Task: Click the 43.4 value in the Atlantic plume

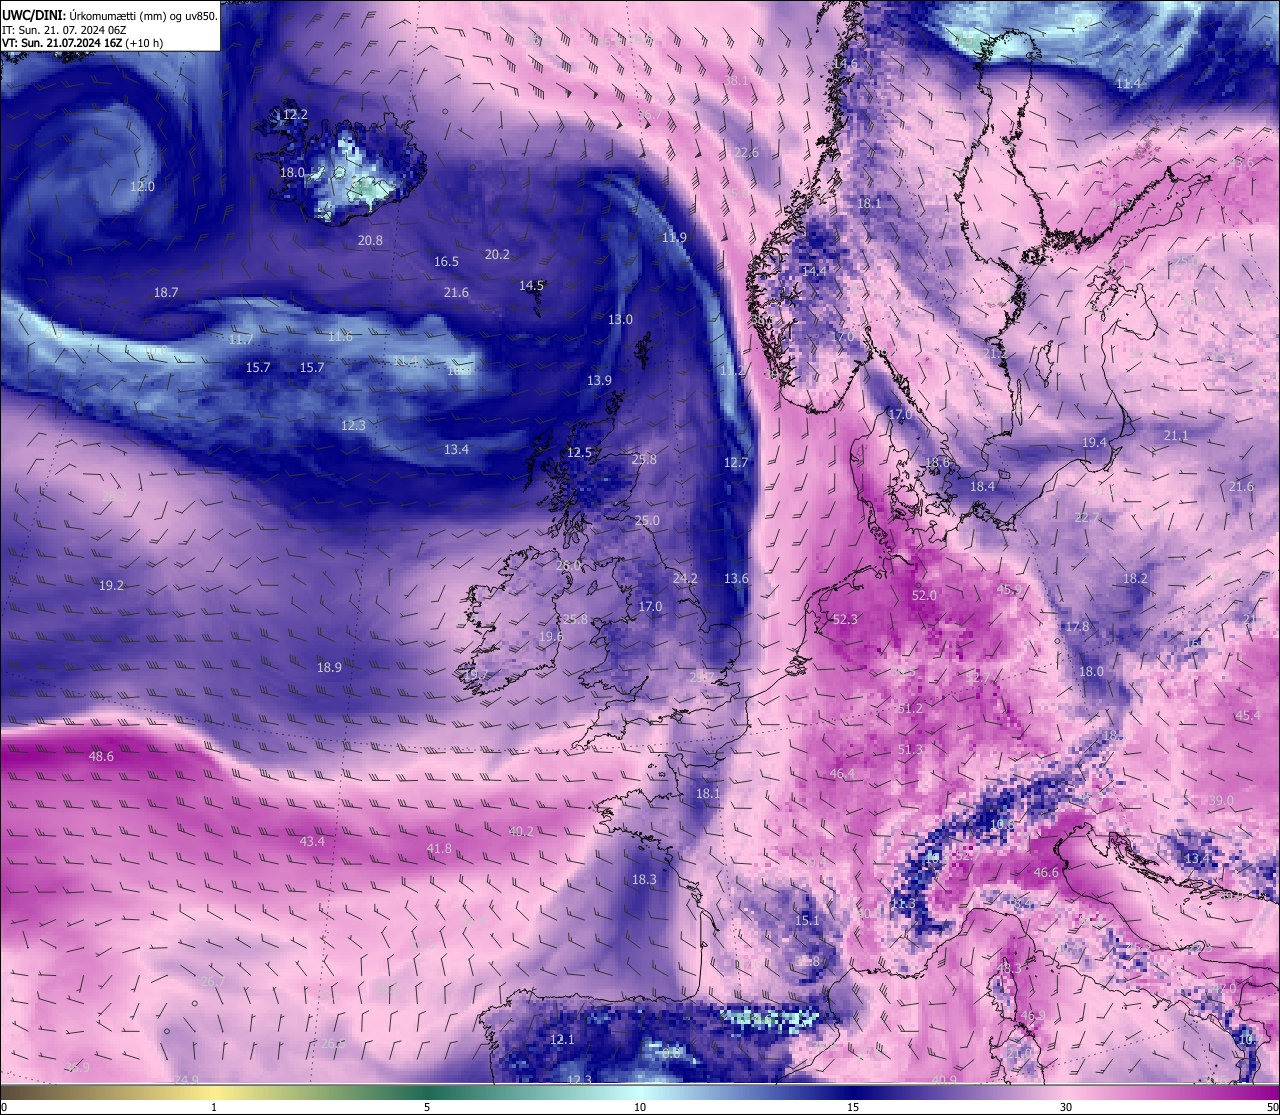Action: (x=312, y=842)
